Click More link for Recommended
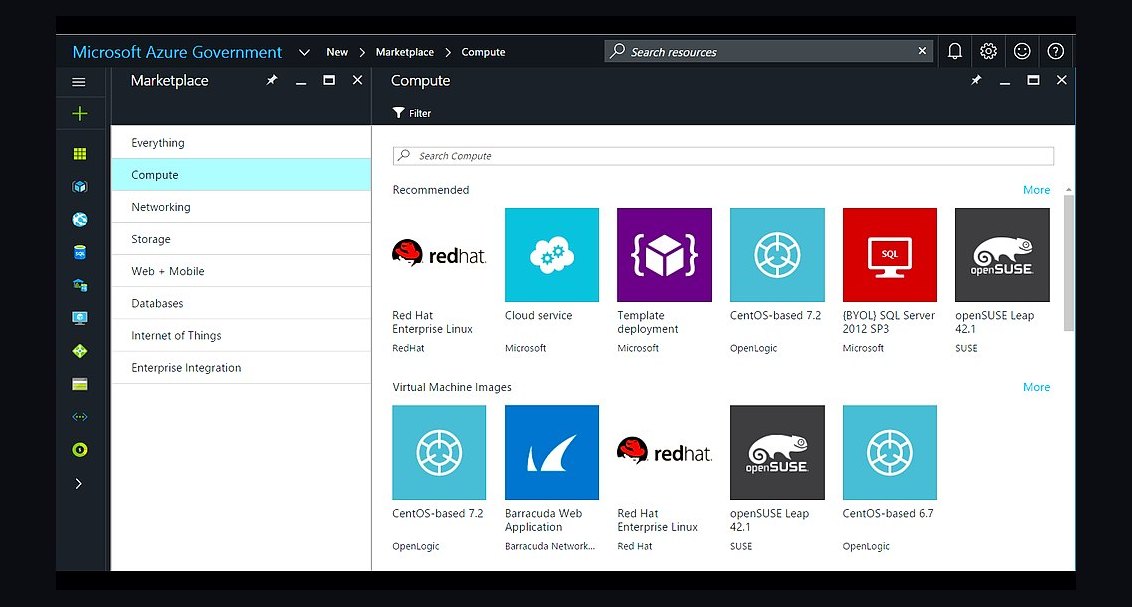The image size is (1132, 607). coord(1036,190)
